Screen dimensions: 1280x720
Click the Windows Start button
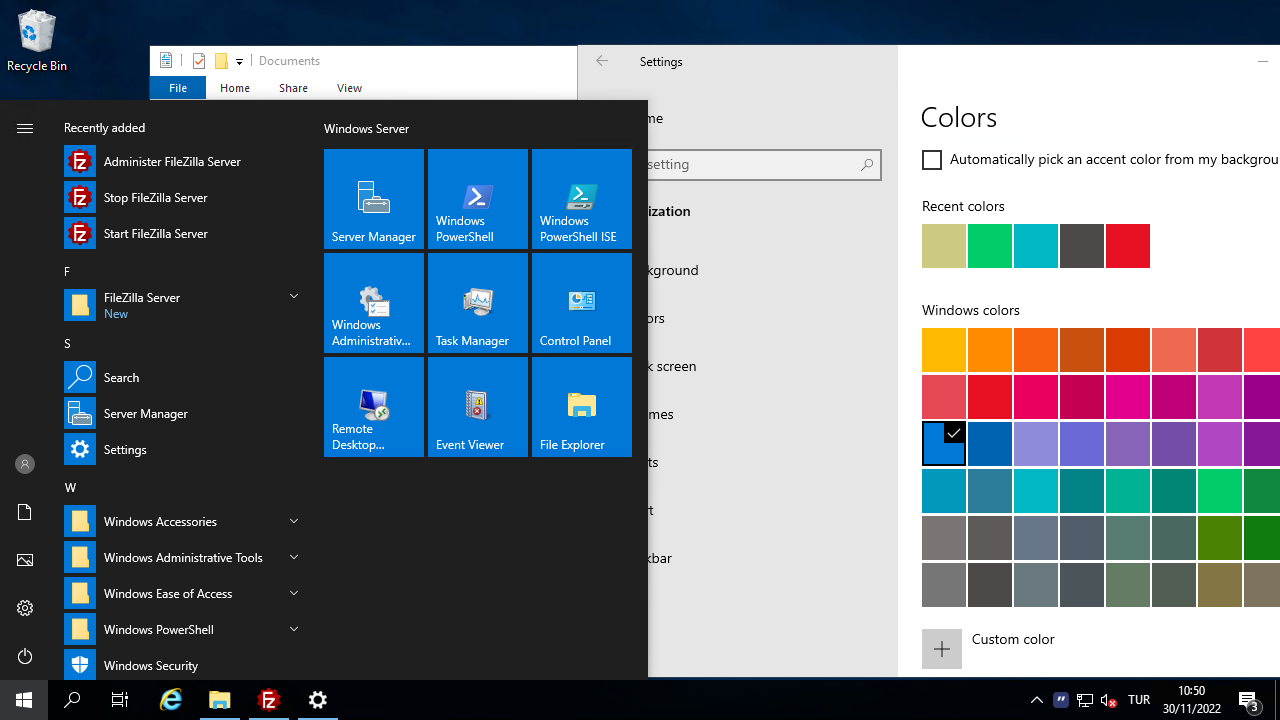click(24, 700)
